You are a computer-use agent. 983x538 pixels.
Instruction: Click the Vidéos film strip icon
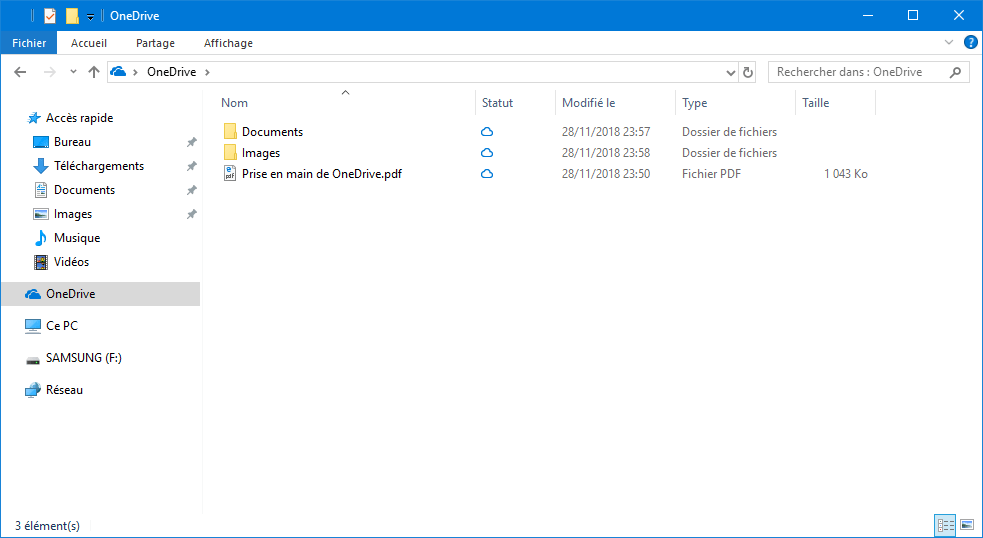[x=41, y=261]
